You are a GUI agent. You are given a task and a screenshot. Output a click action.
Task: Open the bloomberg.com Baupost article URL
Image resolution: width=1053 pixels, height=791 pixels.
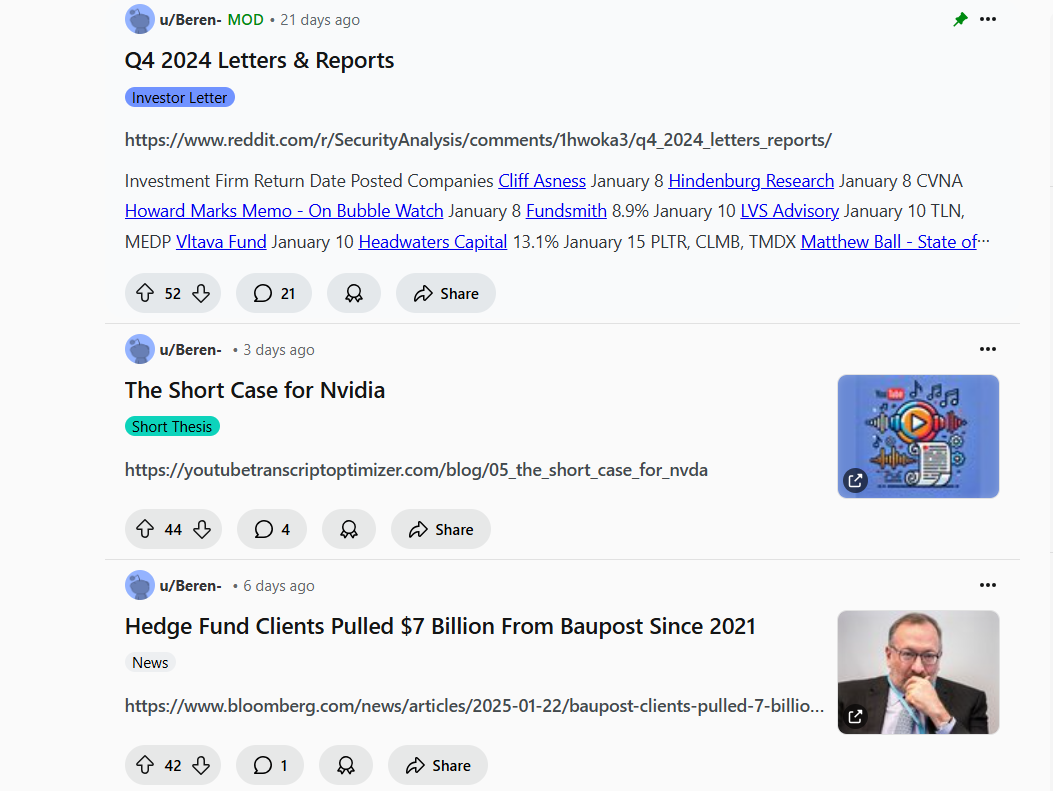coord(474,706)
